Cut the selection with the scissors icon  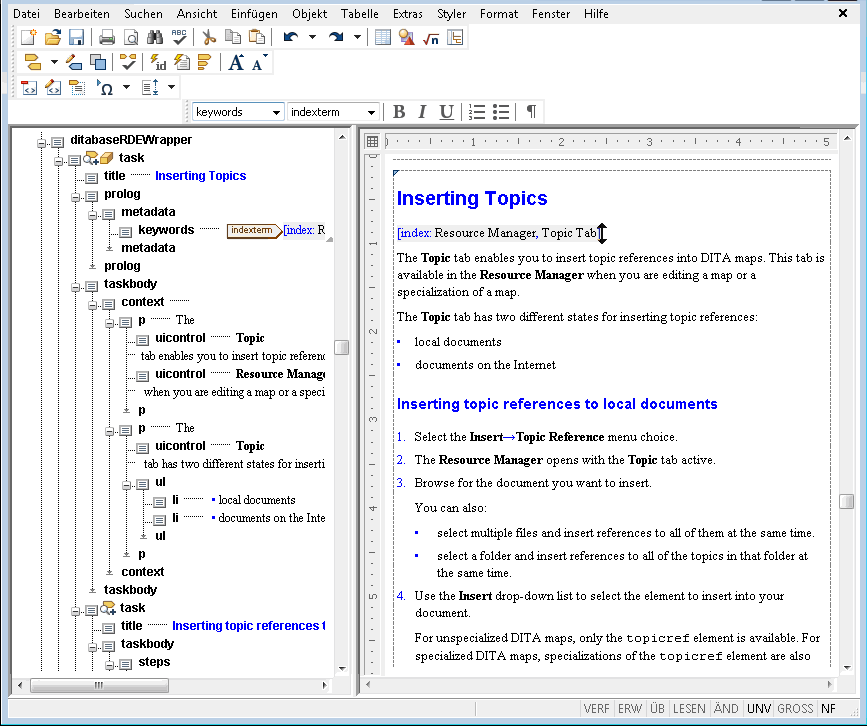(x=209, y=38)
